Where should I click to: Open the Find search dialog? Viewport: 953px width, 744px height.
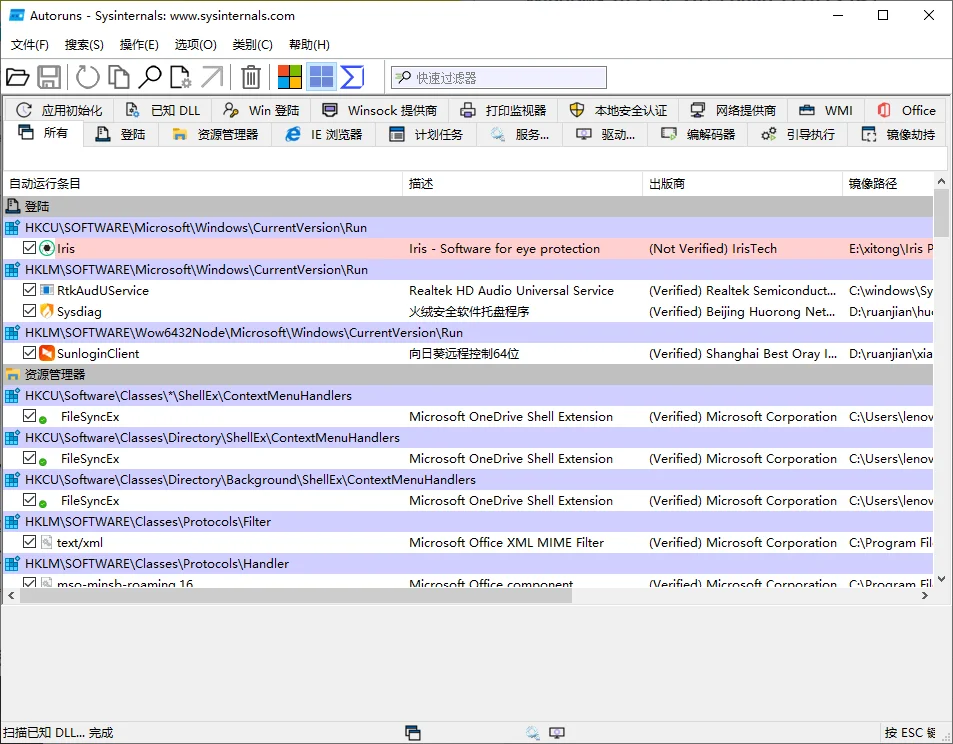click(151, 77)
